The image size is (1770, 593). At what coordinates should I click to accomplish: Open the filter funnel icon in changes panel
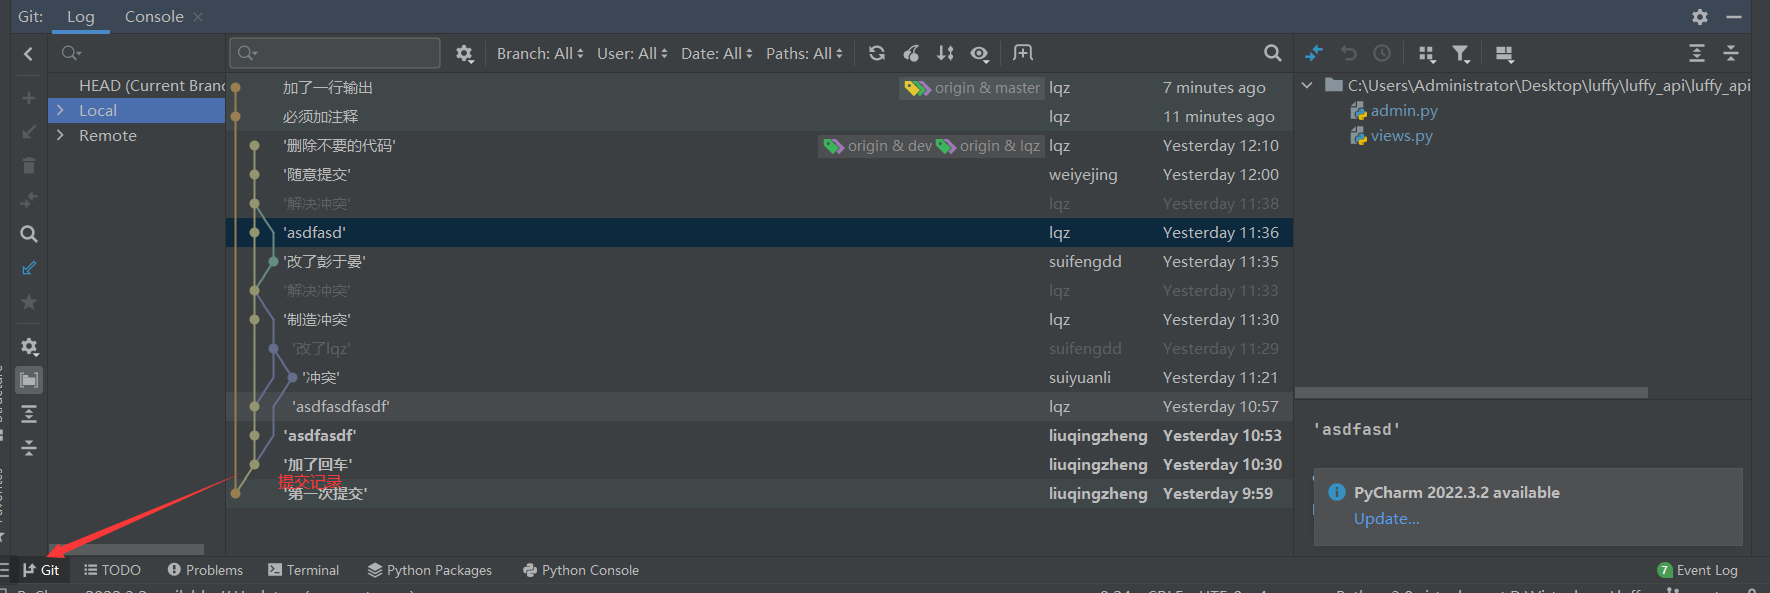(1461, 54)
